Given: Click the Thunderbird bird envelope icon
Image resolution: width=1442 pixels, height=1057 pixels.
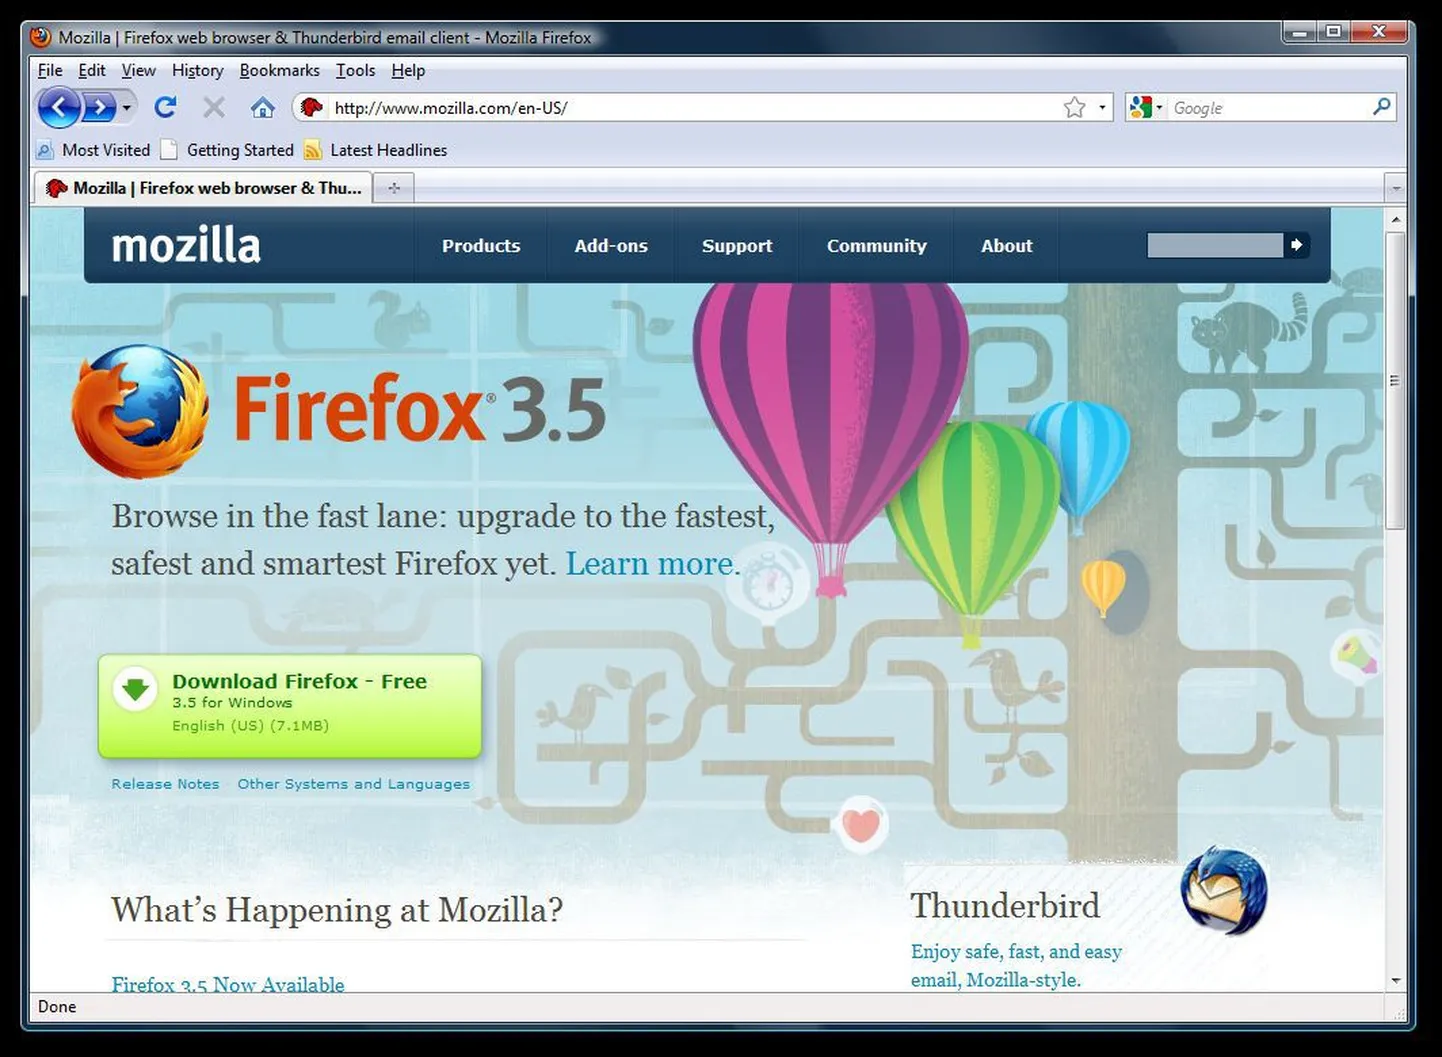Looking at the screenshot, I should point(1224,890).
